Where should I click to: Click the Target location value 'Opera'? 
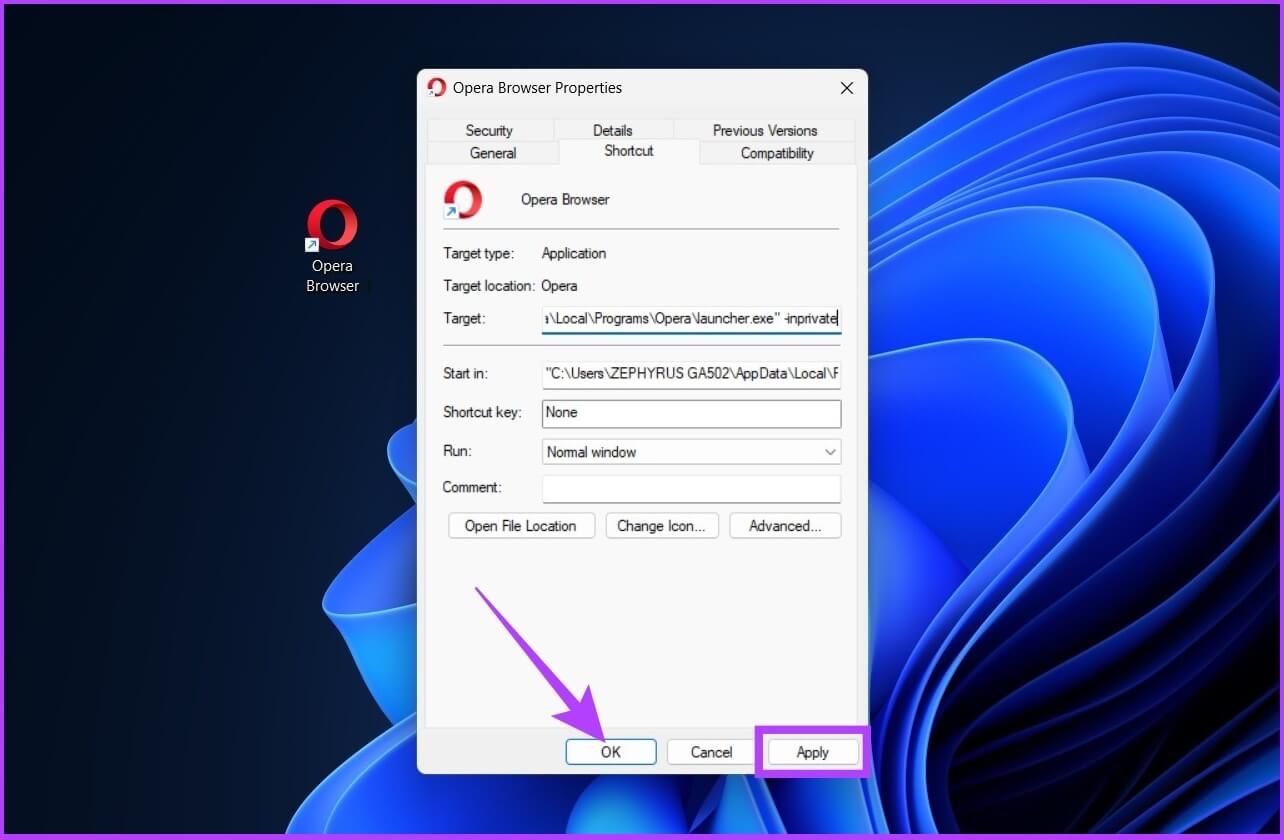(559, 286)
